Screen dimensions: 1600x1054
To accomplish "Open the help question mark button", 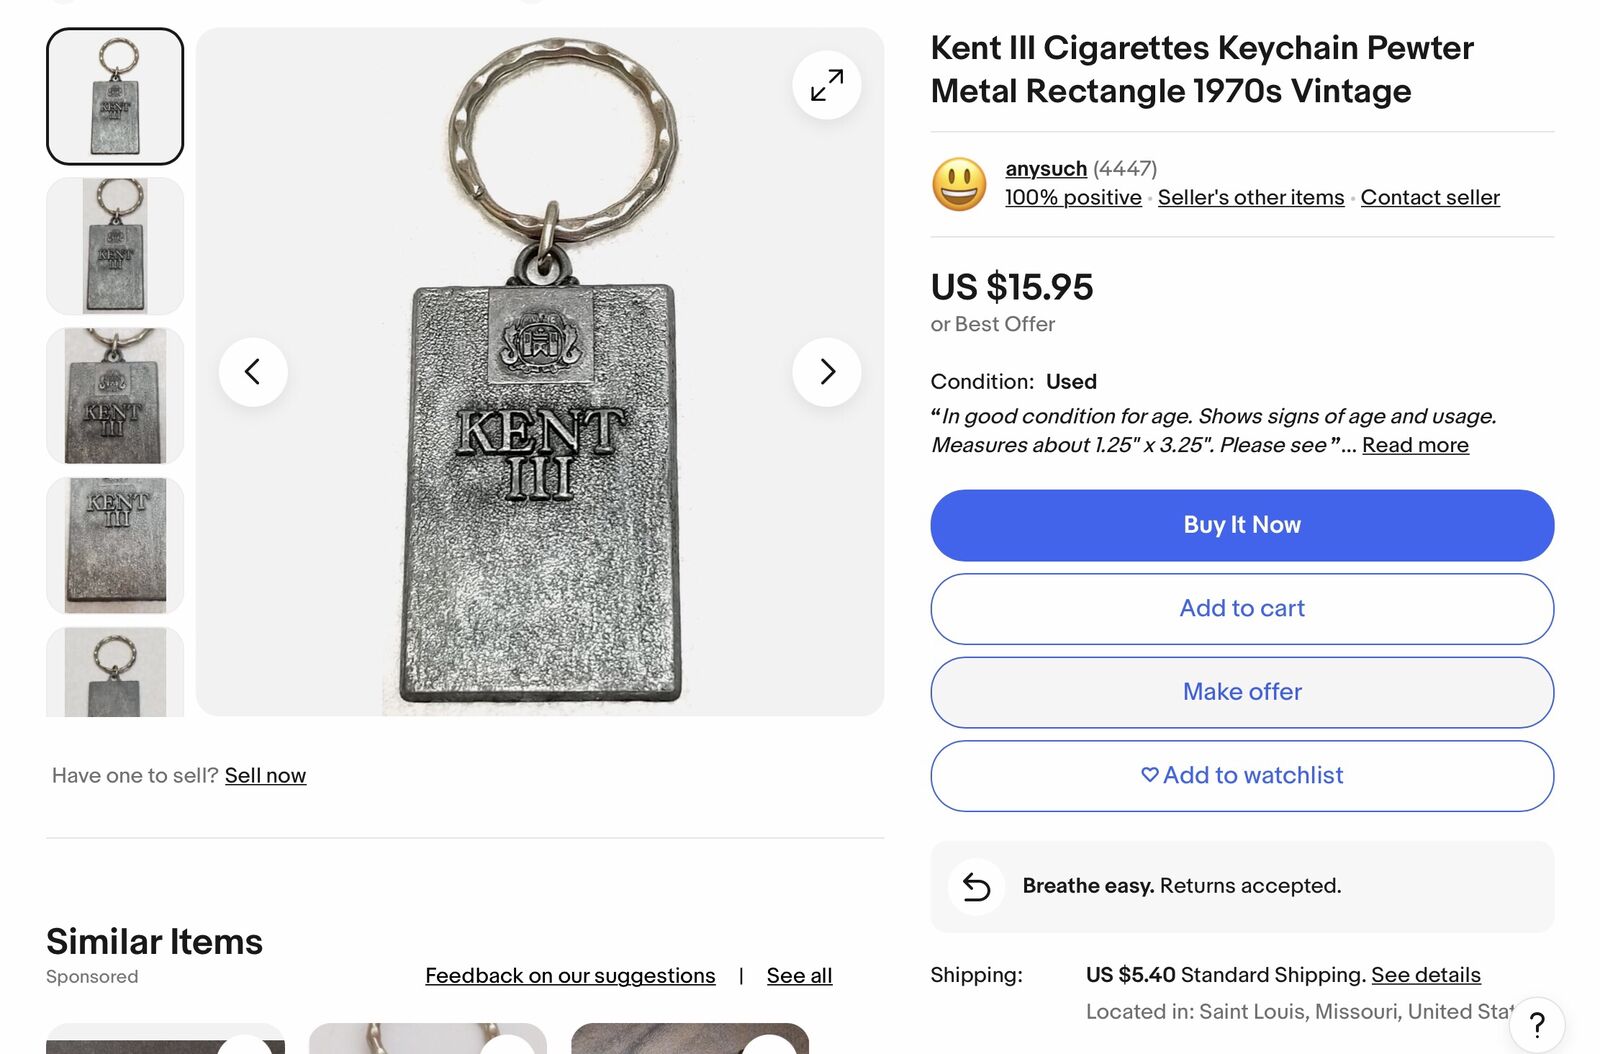I will [x=1537, y=1025].
